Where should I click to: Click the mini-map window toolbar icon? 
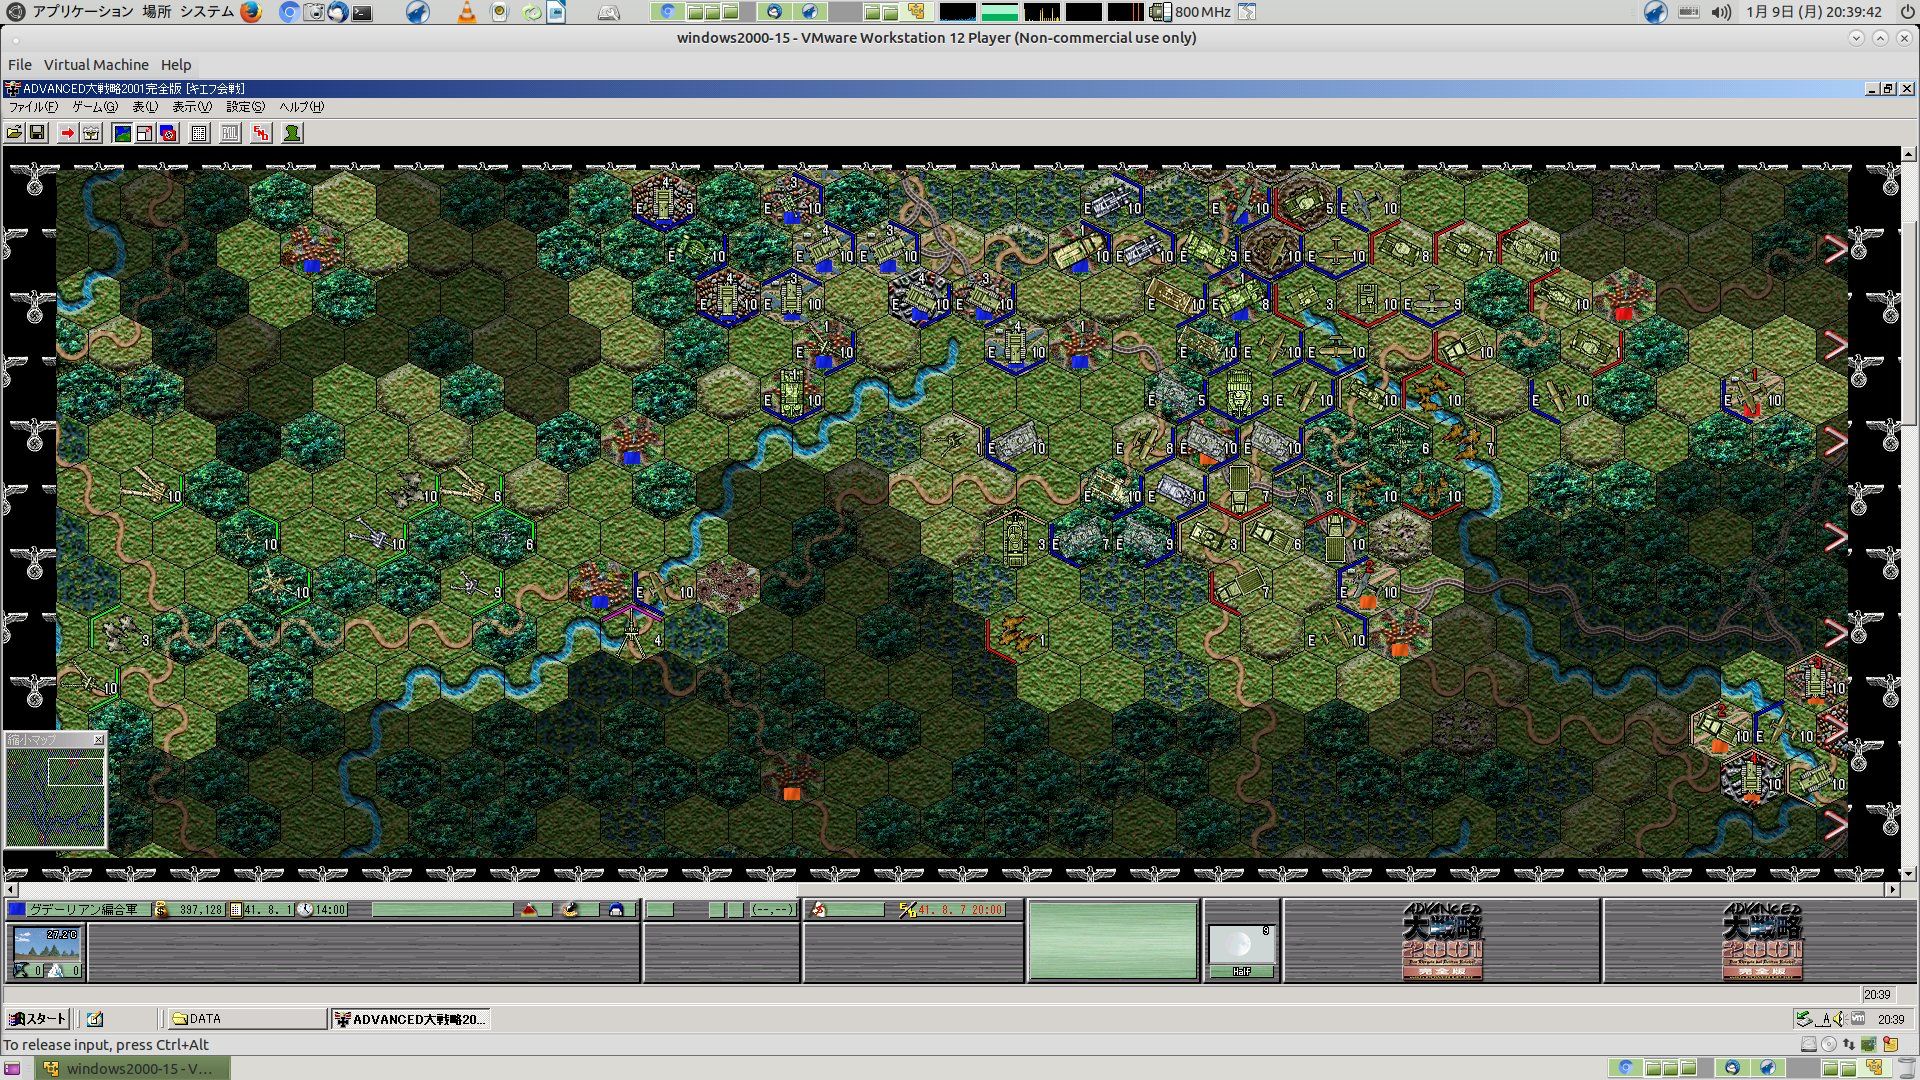145,133
